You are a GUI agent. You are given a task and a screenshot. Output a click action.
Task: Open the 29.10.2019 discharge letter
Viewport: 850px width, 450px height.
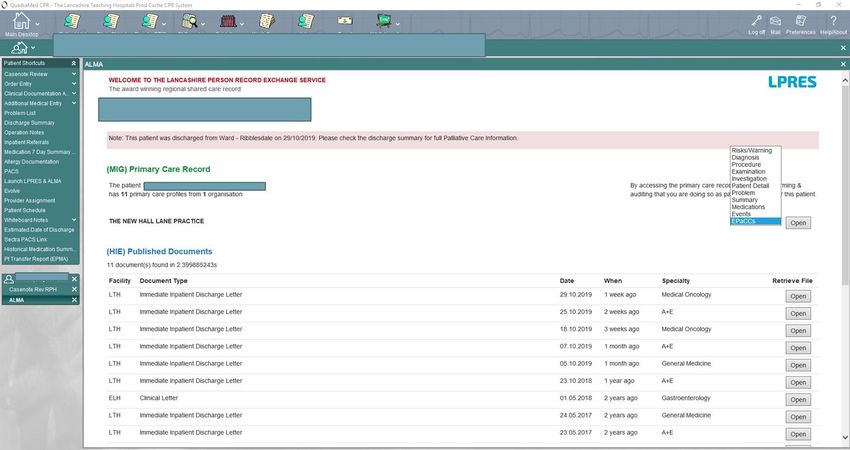pyautogui.click(x=798, y=297)
